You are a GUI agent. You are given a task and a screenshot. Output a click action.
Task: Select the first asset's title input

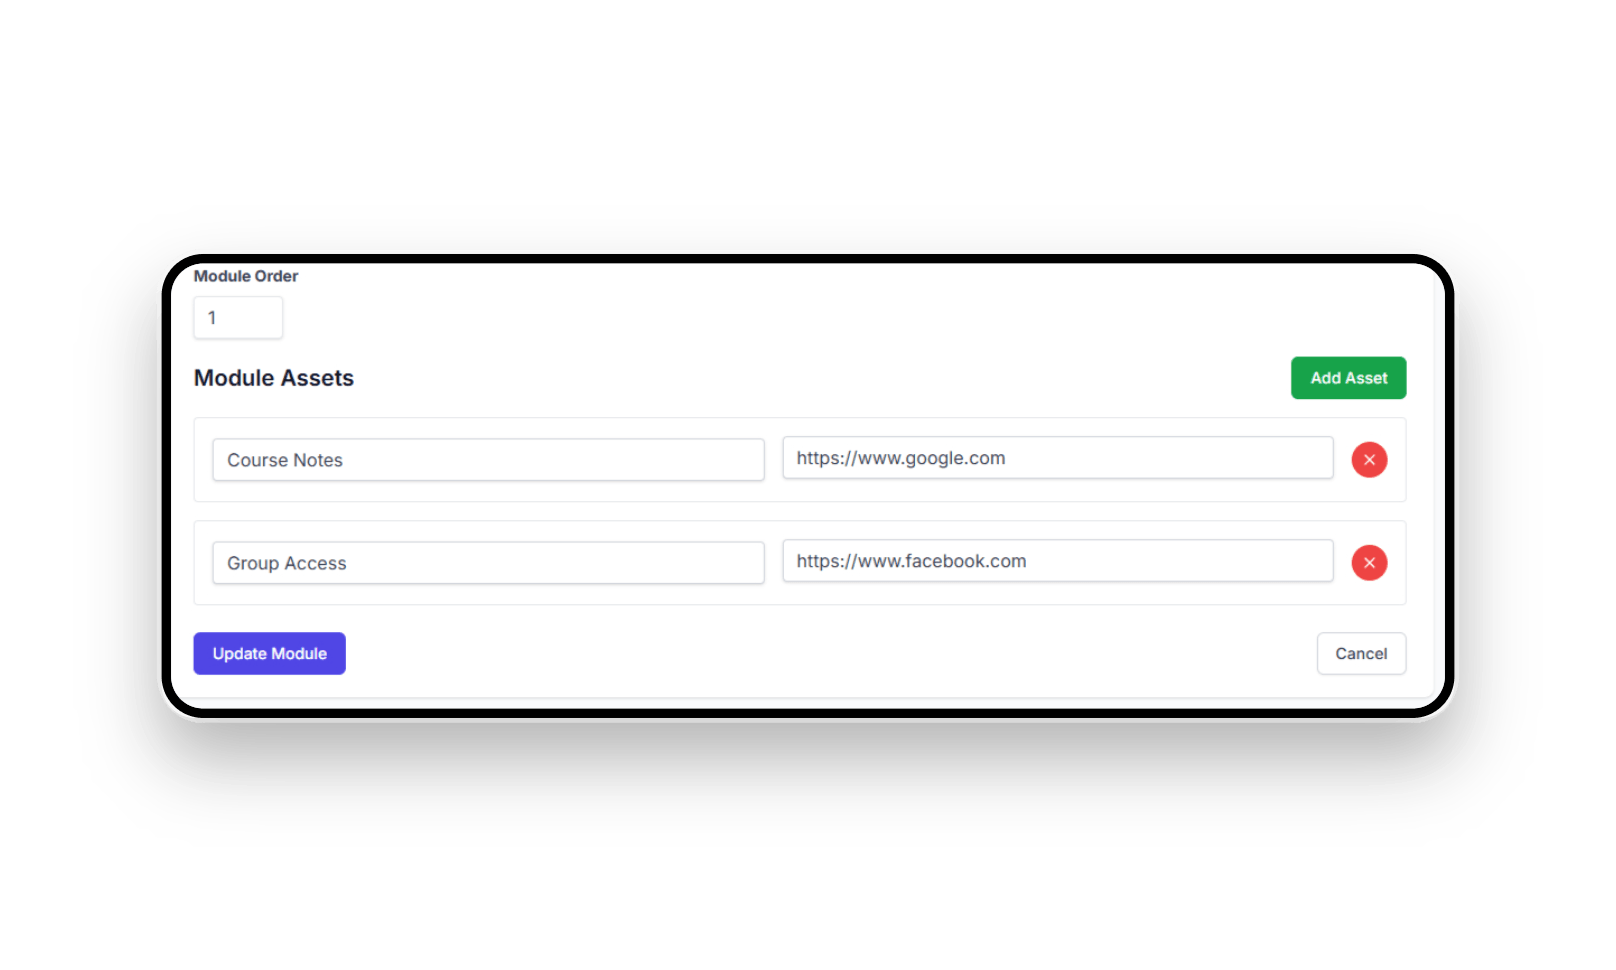click(x=488, y=460)
